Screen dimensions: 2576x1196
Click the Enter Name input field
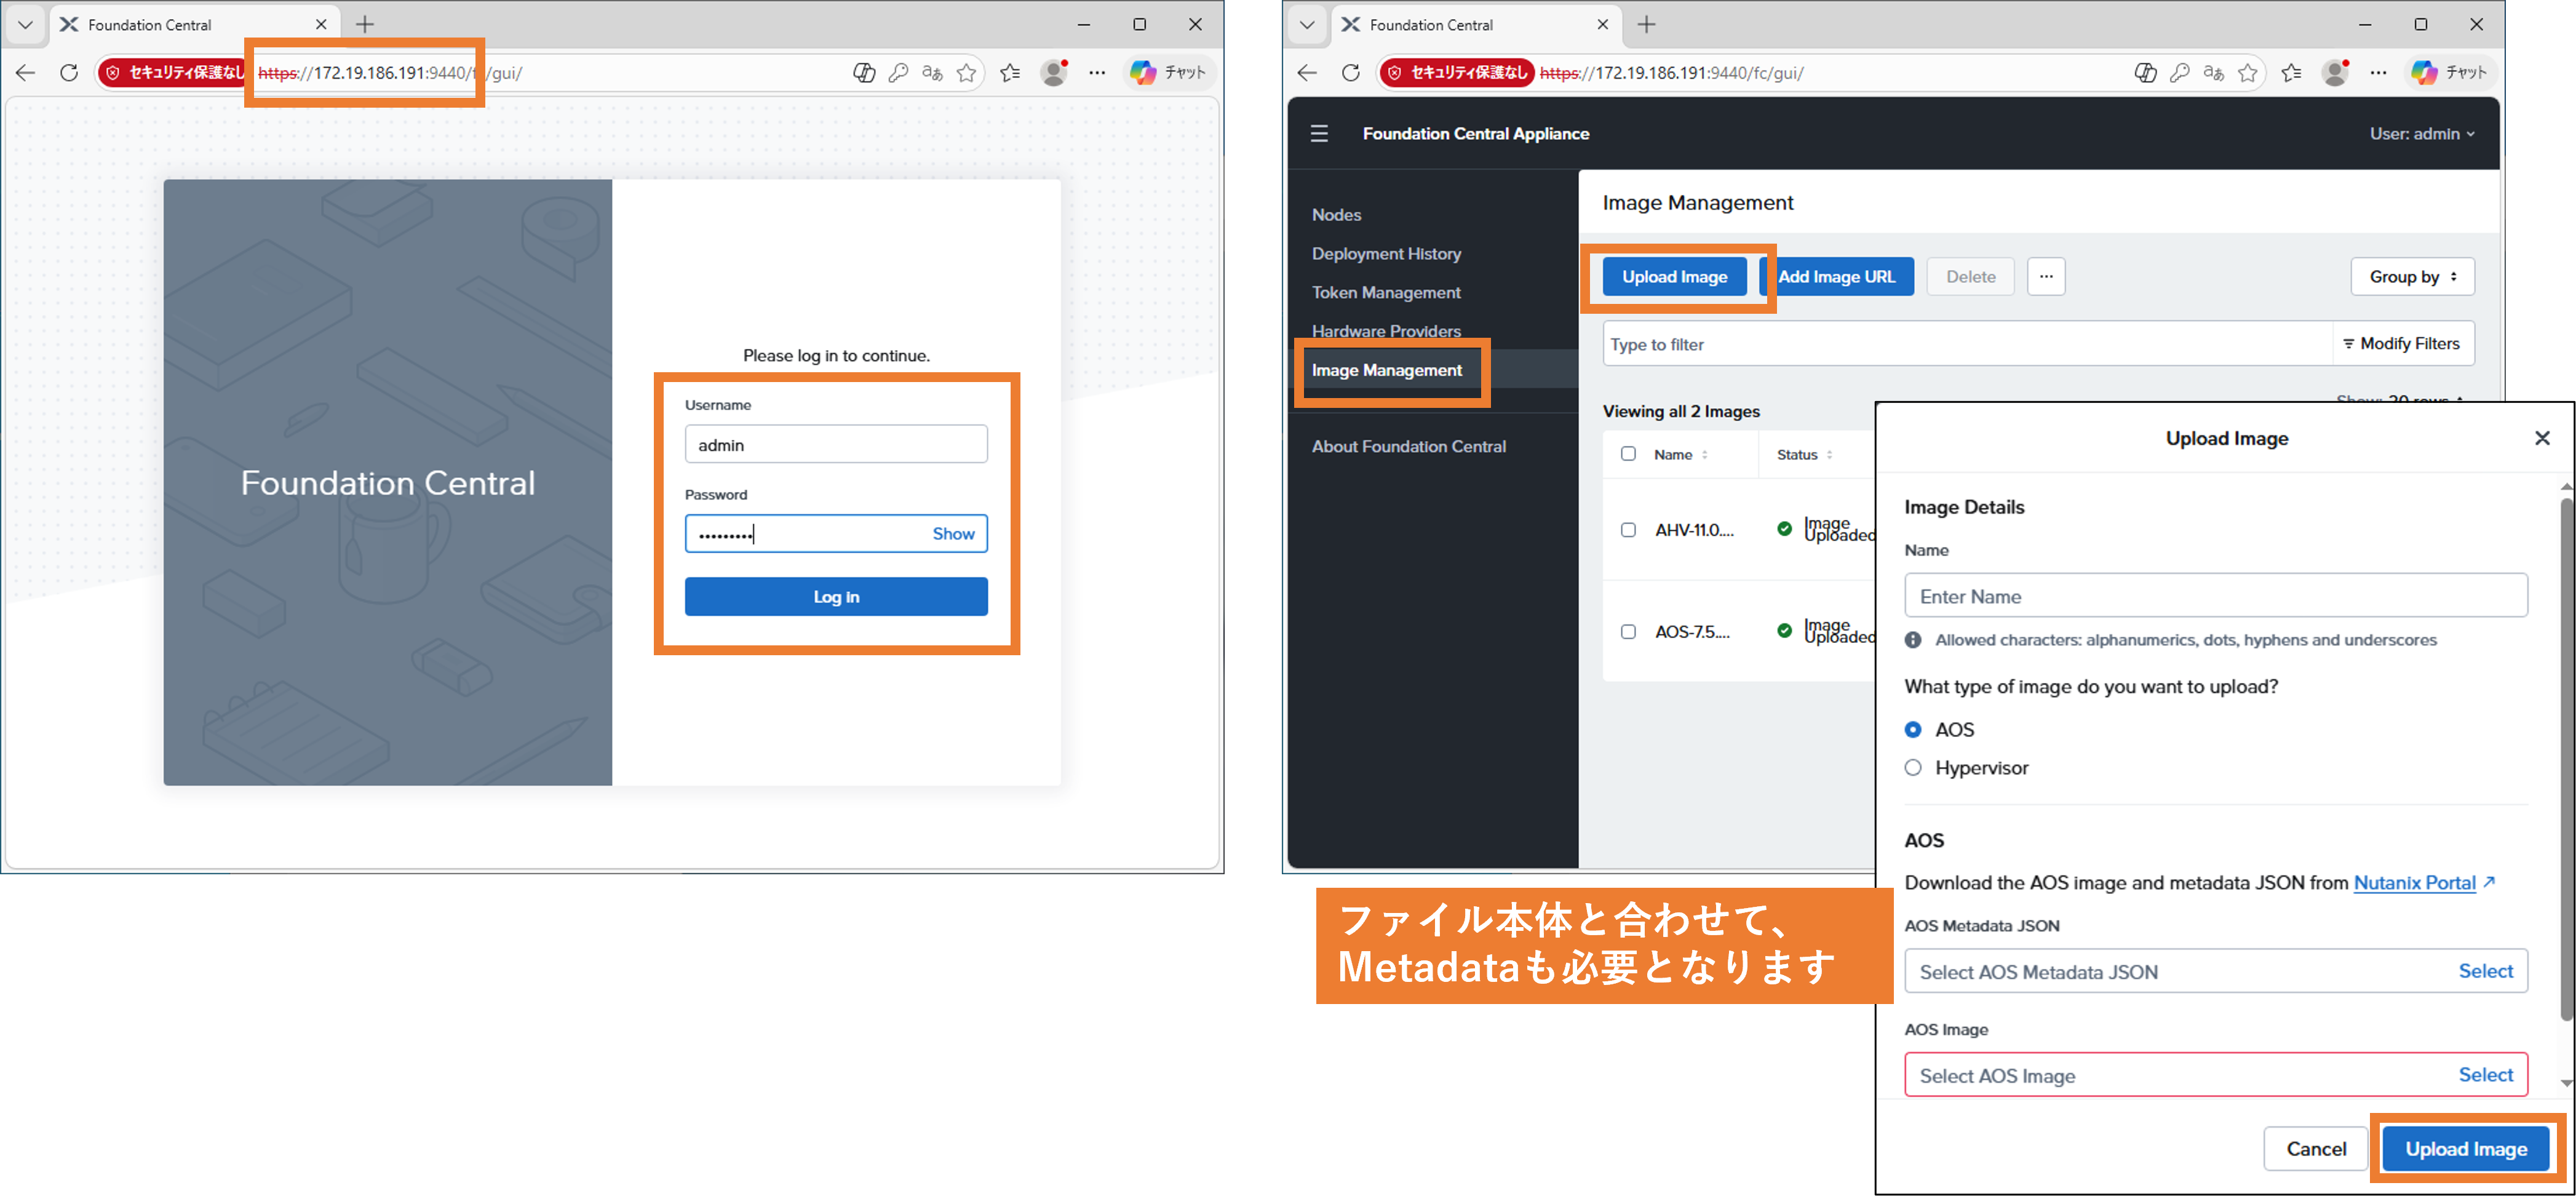click(2215, 597)
